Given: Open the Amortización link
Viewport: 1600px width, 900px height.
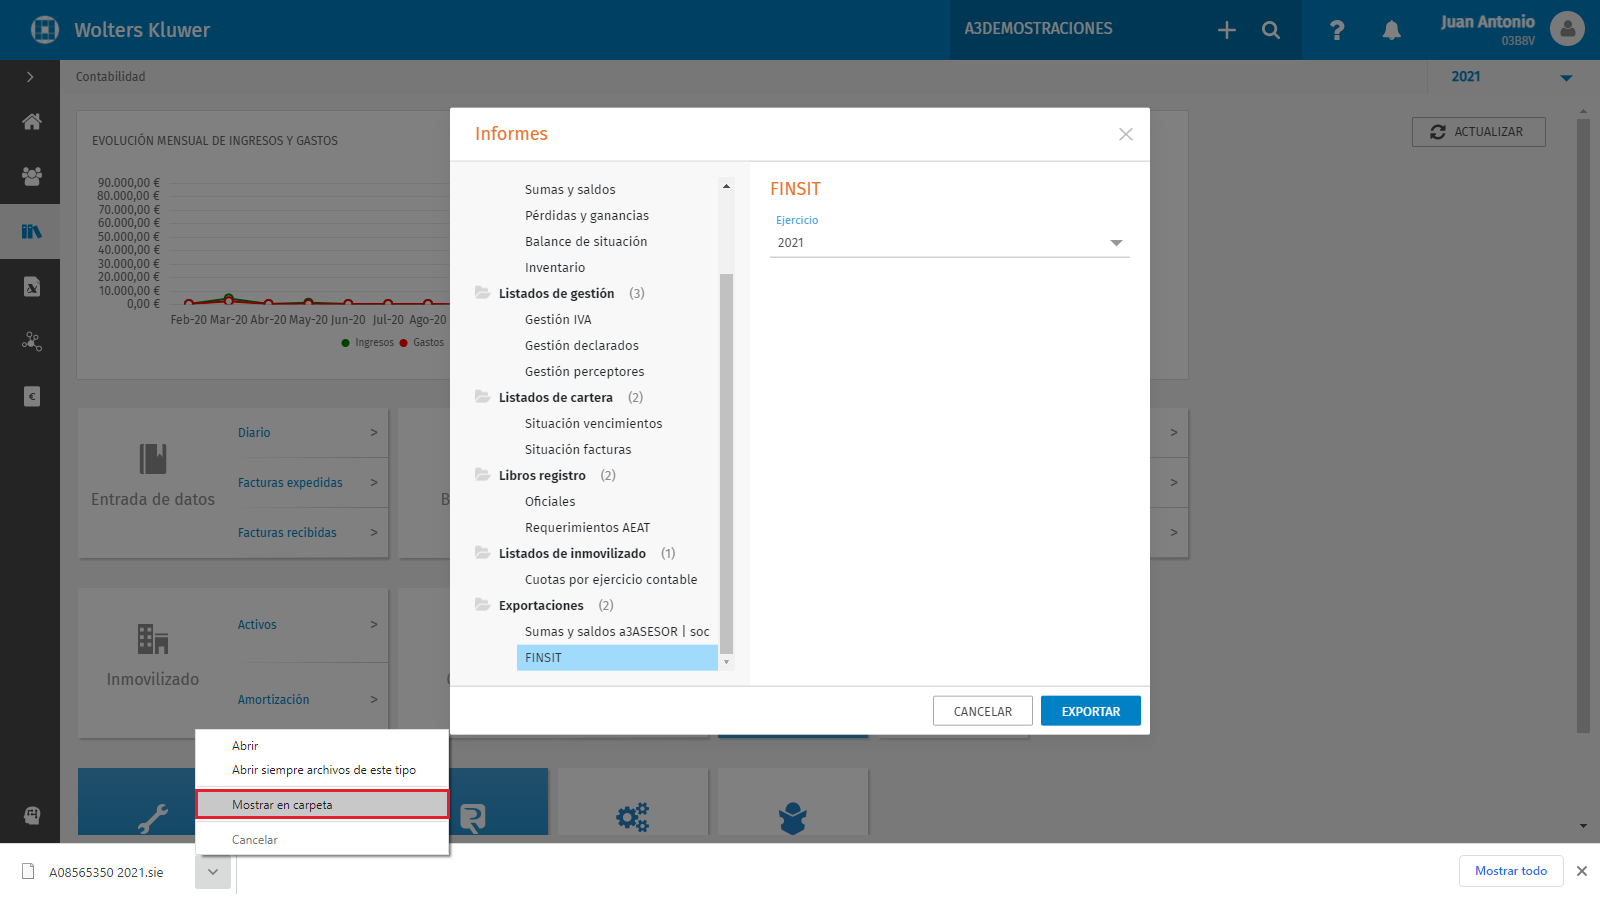Looking at the screenshot, I should [273, 700].
